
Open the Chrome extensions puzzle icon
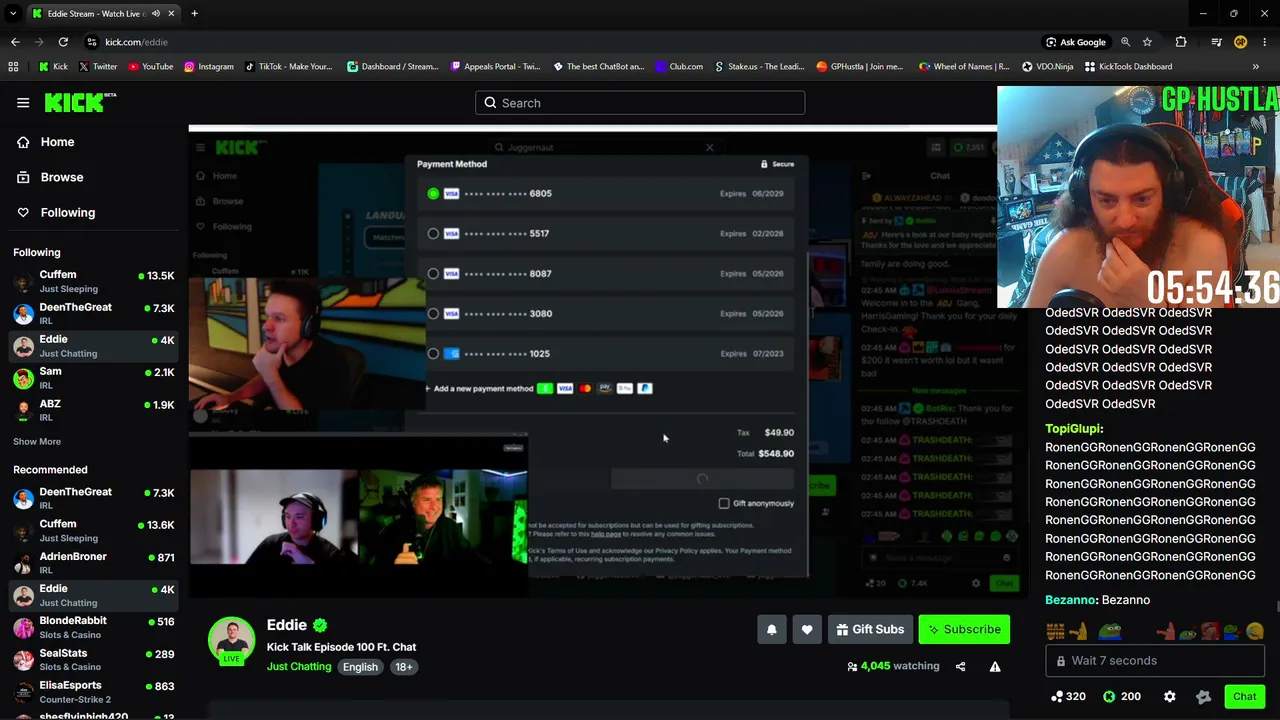pos(1181,42)
